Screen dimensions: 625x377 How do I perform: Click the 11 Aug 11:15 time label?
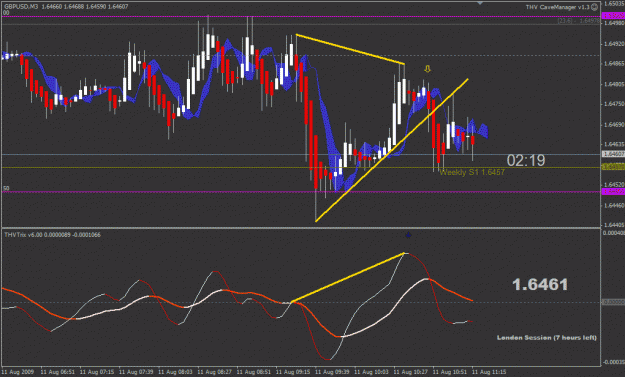point(489,372)
